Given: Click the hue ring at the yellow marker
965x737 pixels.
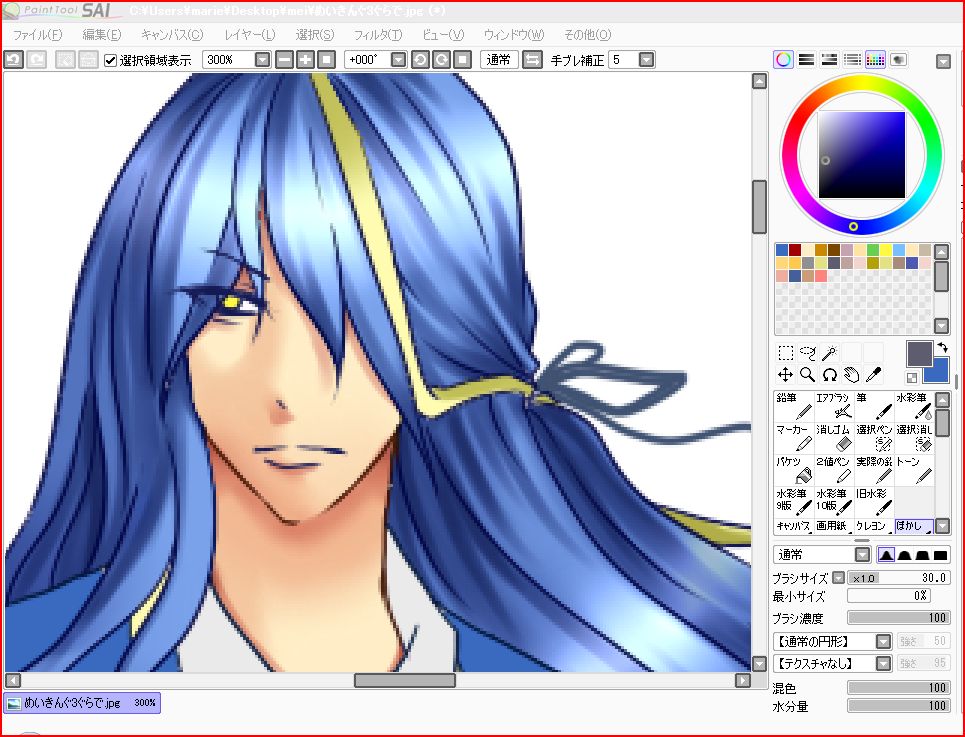Looking at the screenshot, I should pyautogui.click(x=854, y=226).
